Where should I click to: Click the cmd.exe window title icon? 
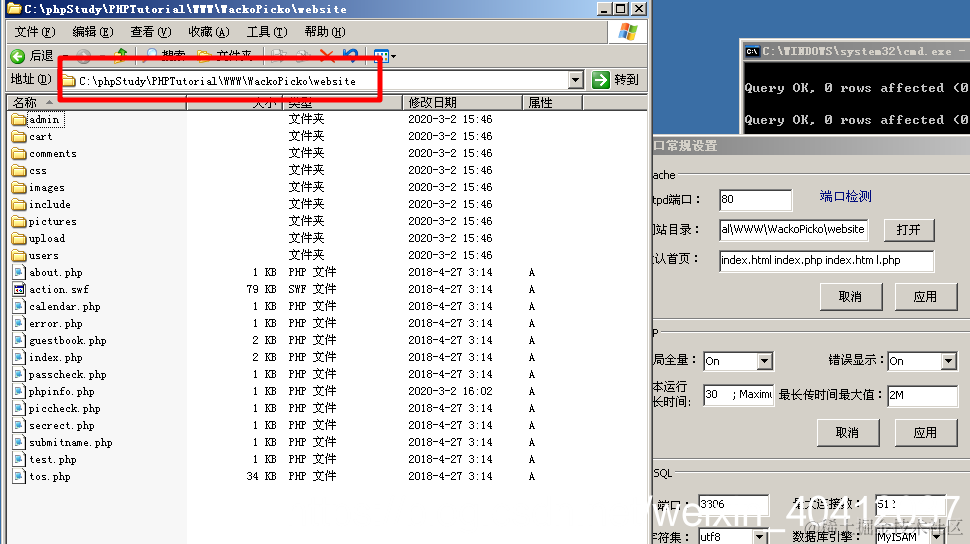click(752, 51)
